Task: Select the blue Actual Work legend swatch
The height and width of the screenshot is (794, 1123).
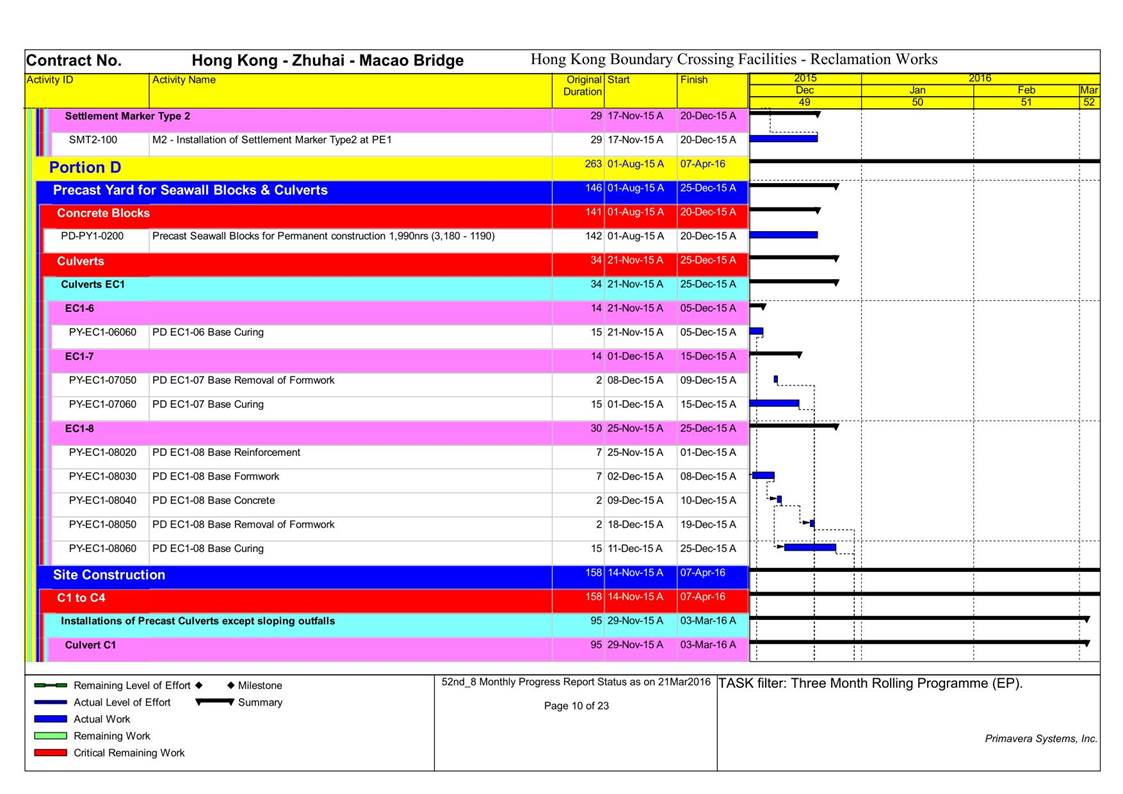Action: 51,719
